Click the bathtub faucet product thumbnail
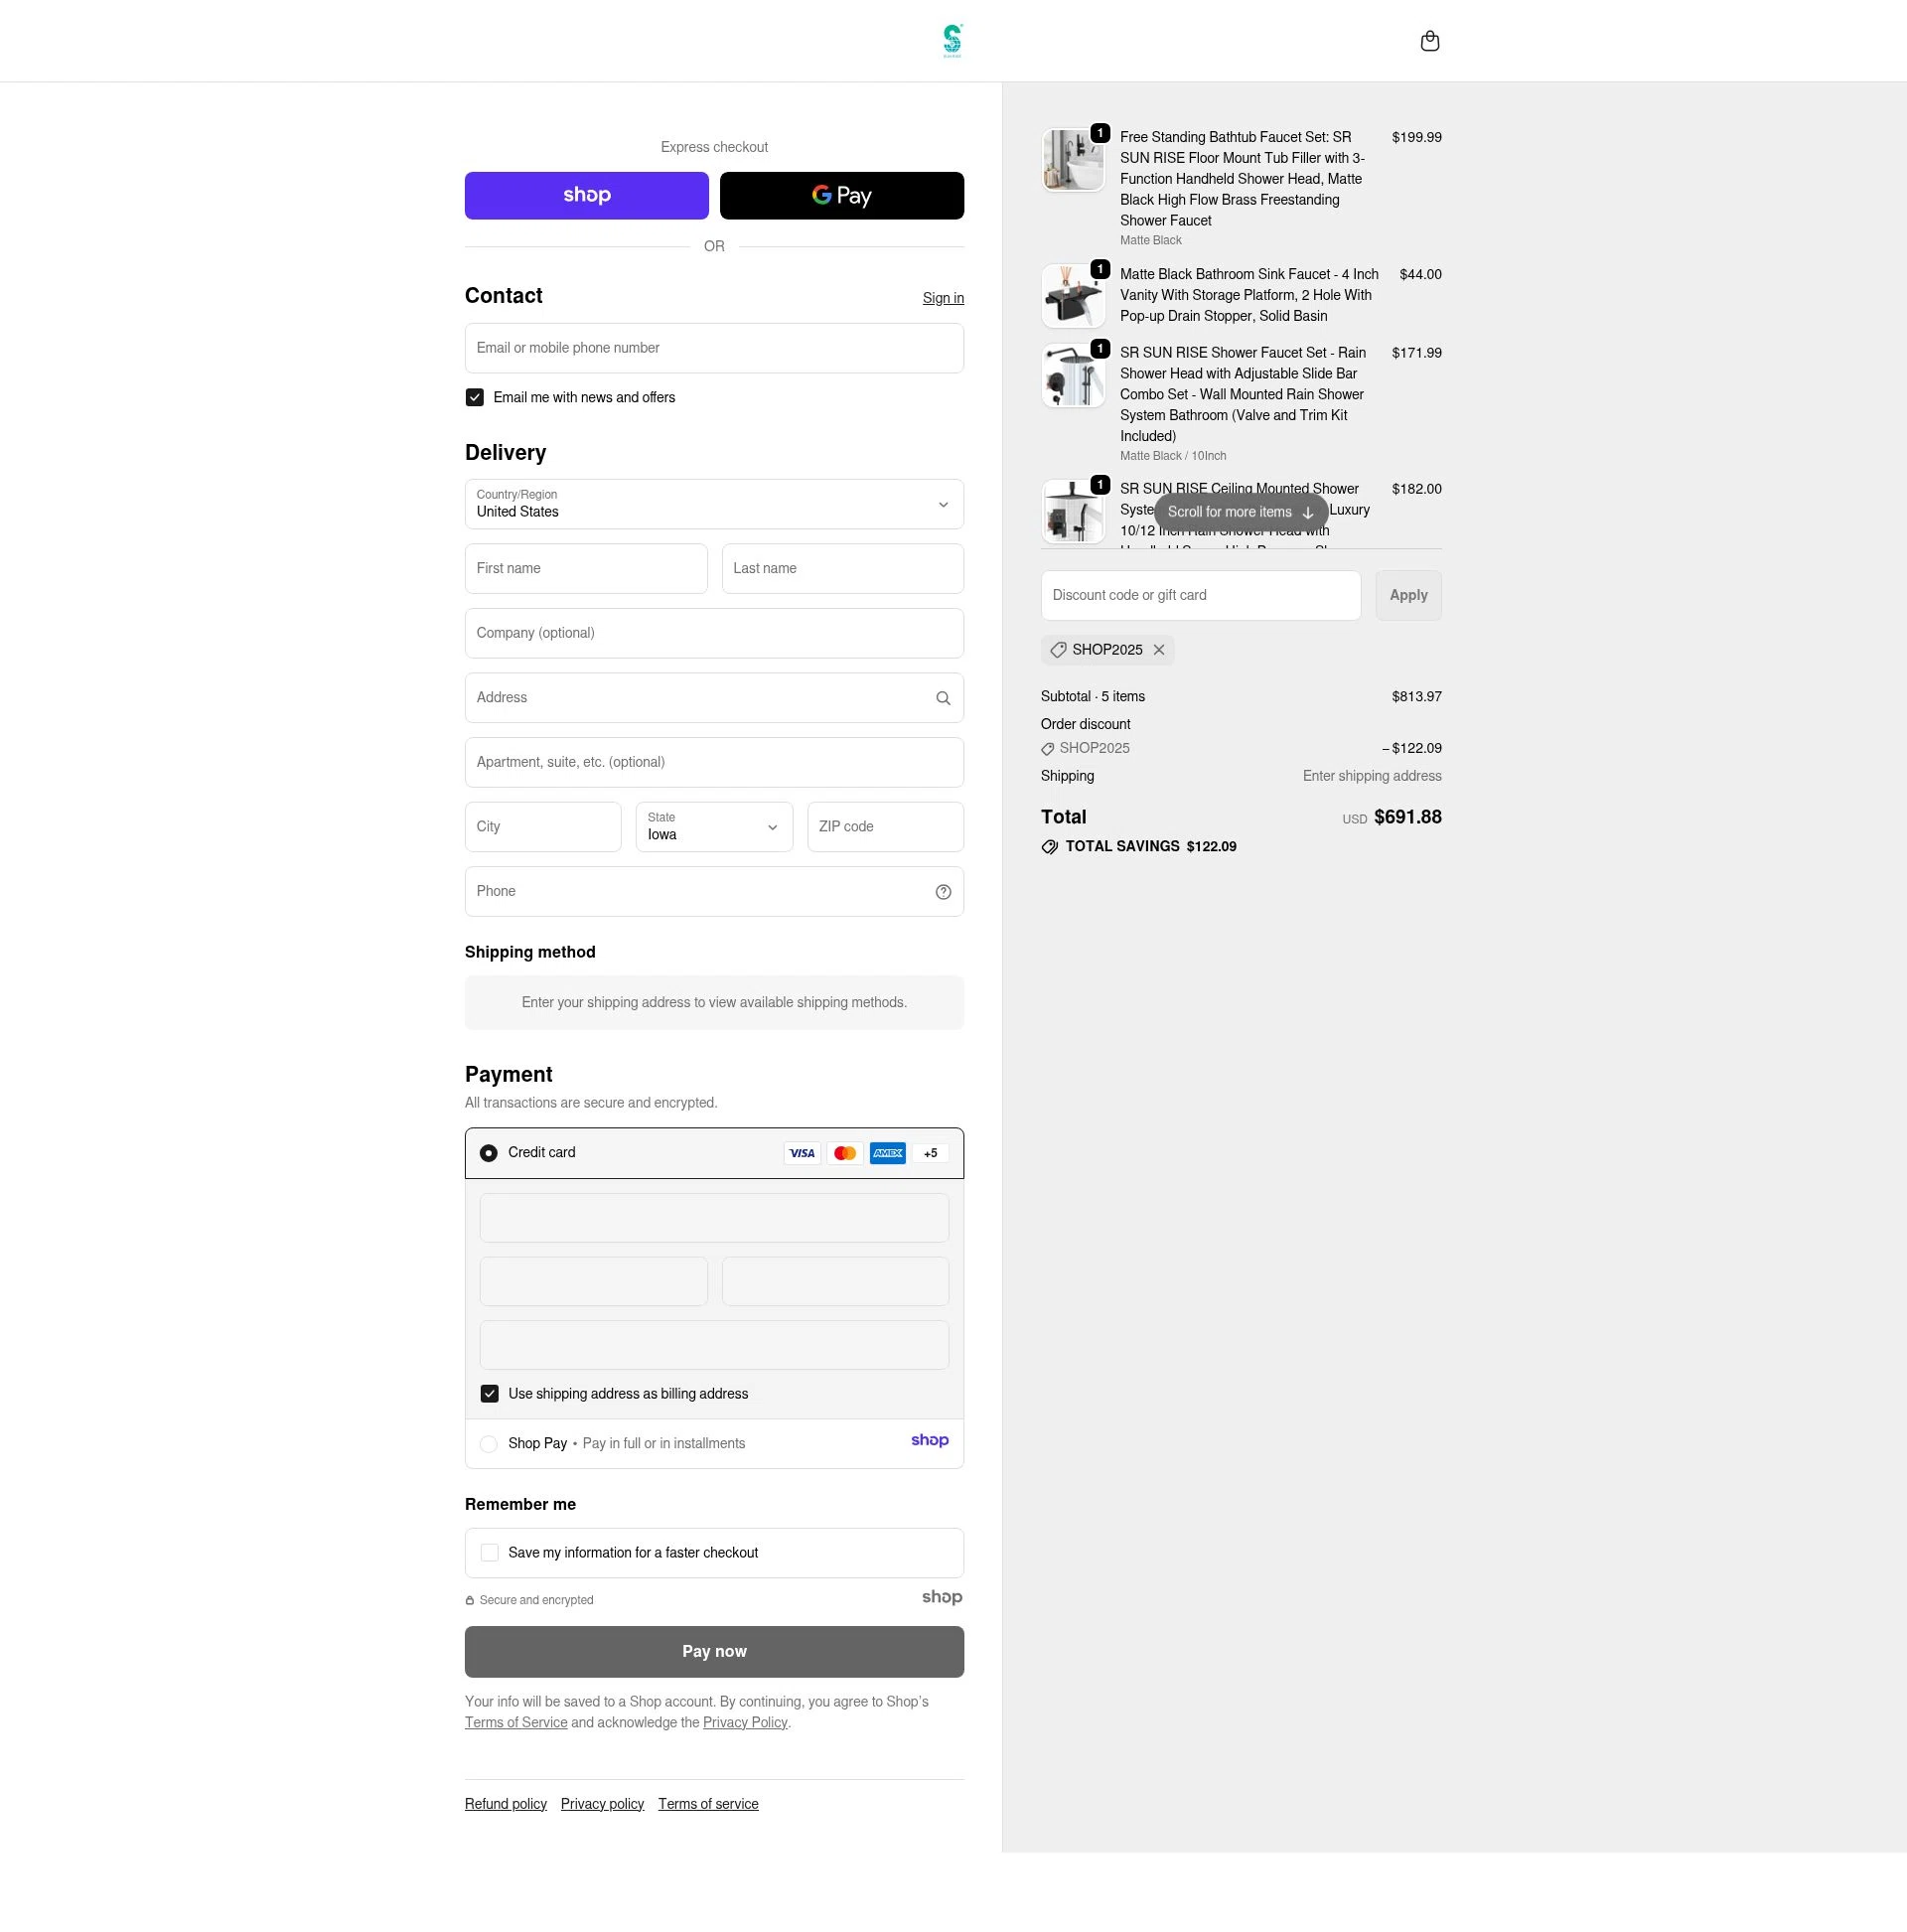 1073,160
